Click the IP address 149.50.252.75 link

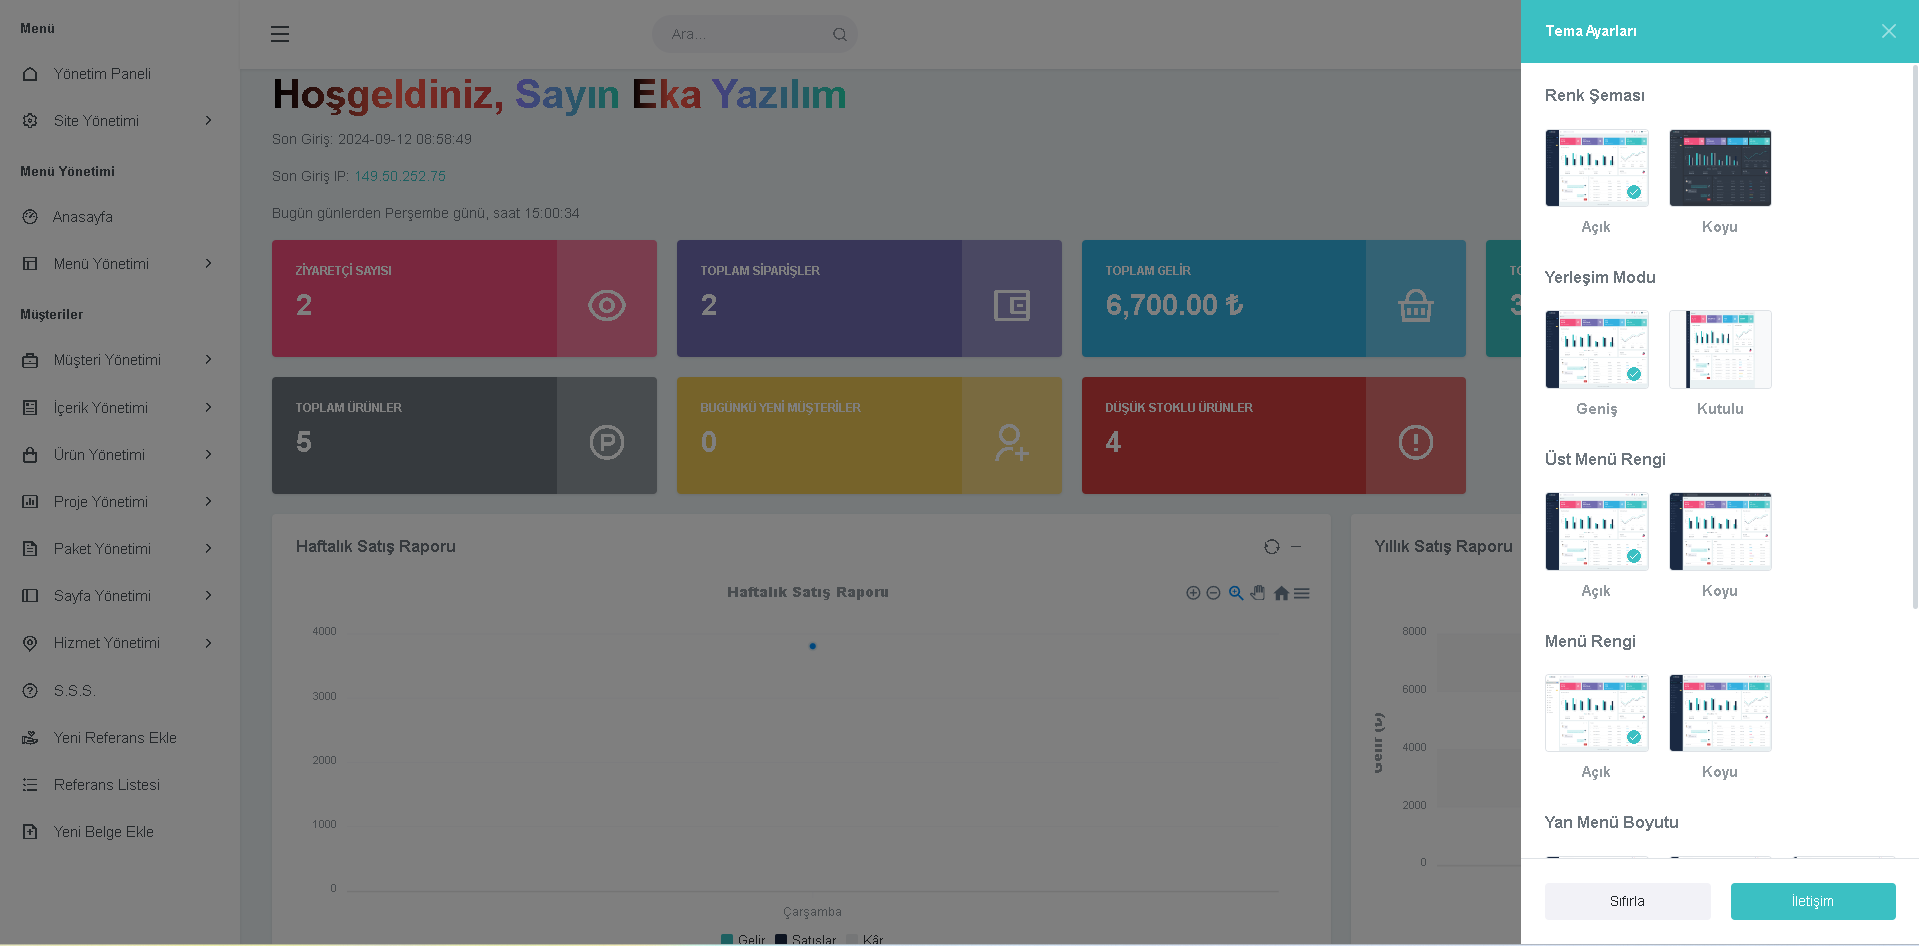[400, 176]
